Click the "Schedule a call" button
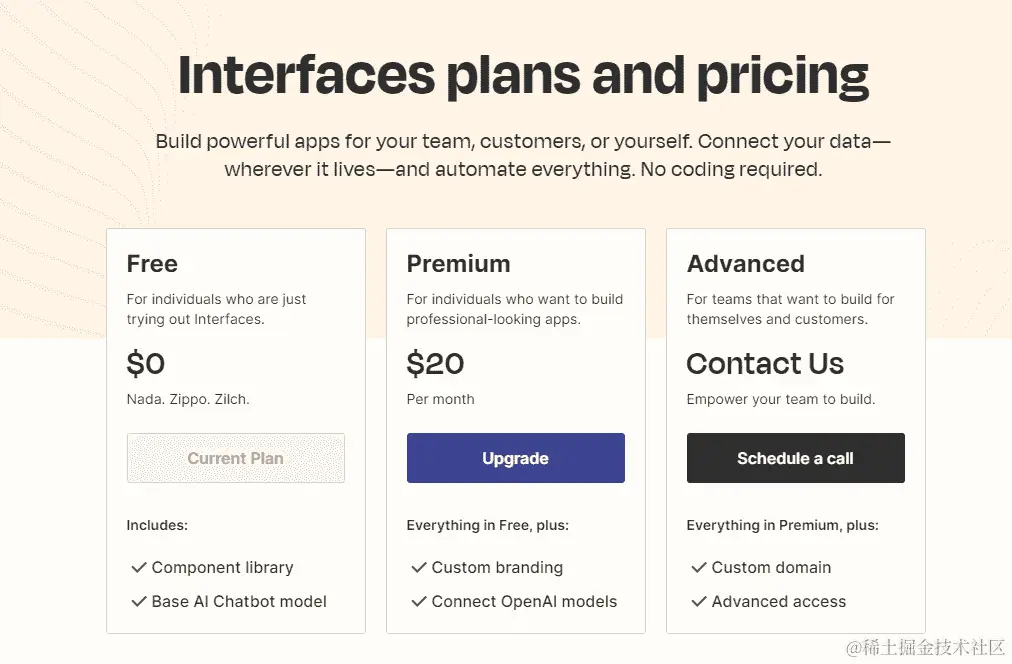Screen dimensions: 1012x664 795,457
